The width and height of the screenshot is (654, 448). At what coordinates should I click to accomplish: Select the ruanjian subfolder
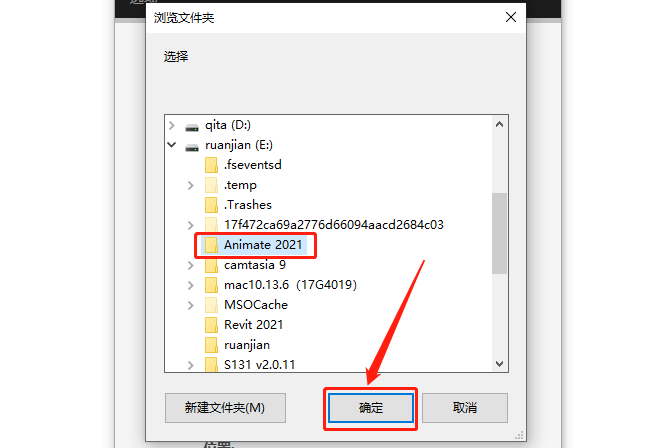tap(247, 345)
